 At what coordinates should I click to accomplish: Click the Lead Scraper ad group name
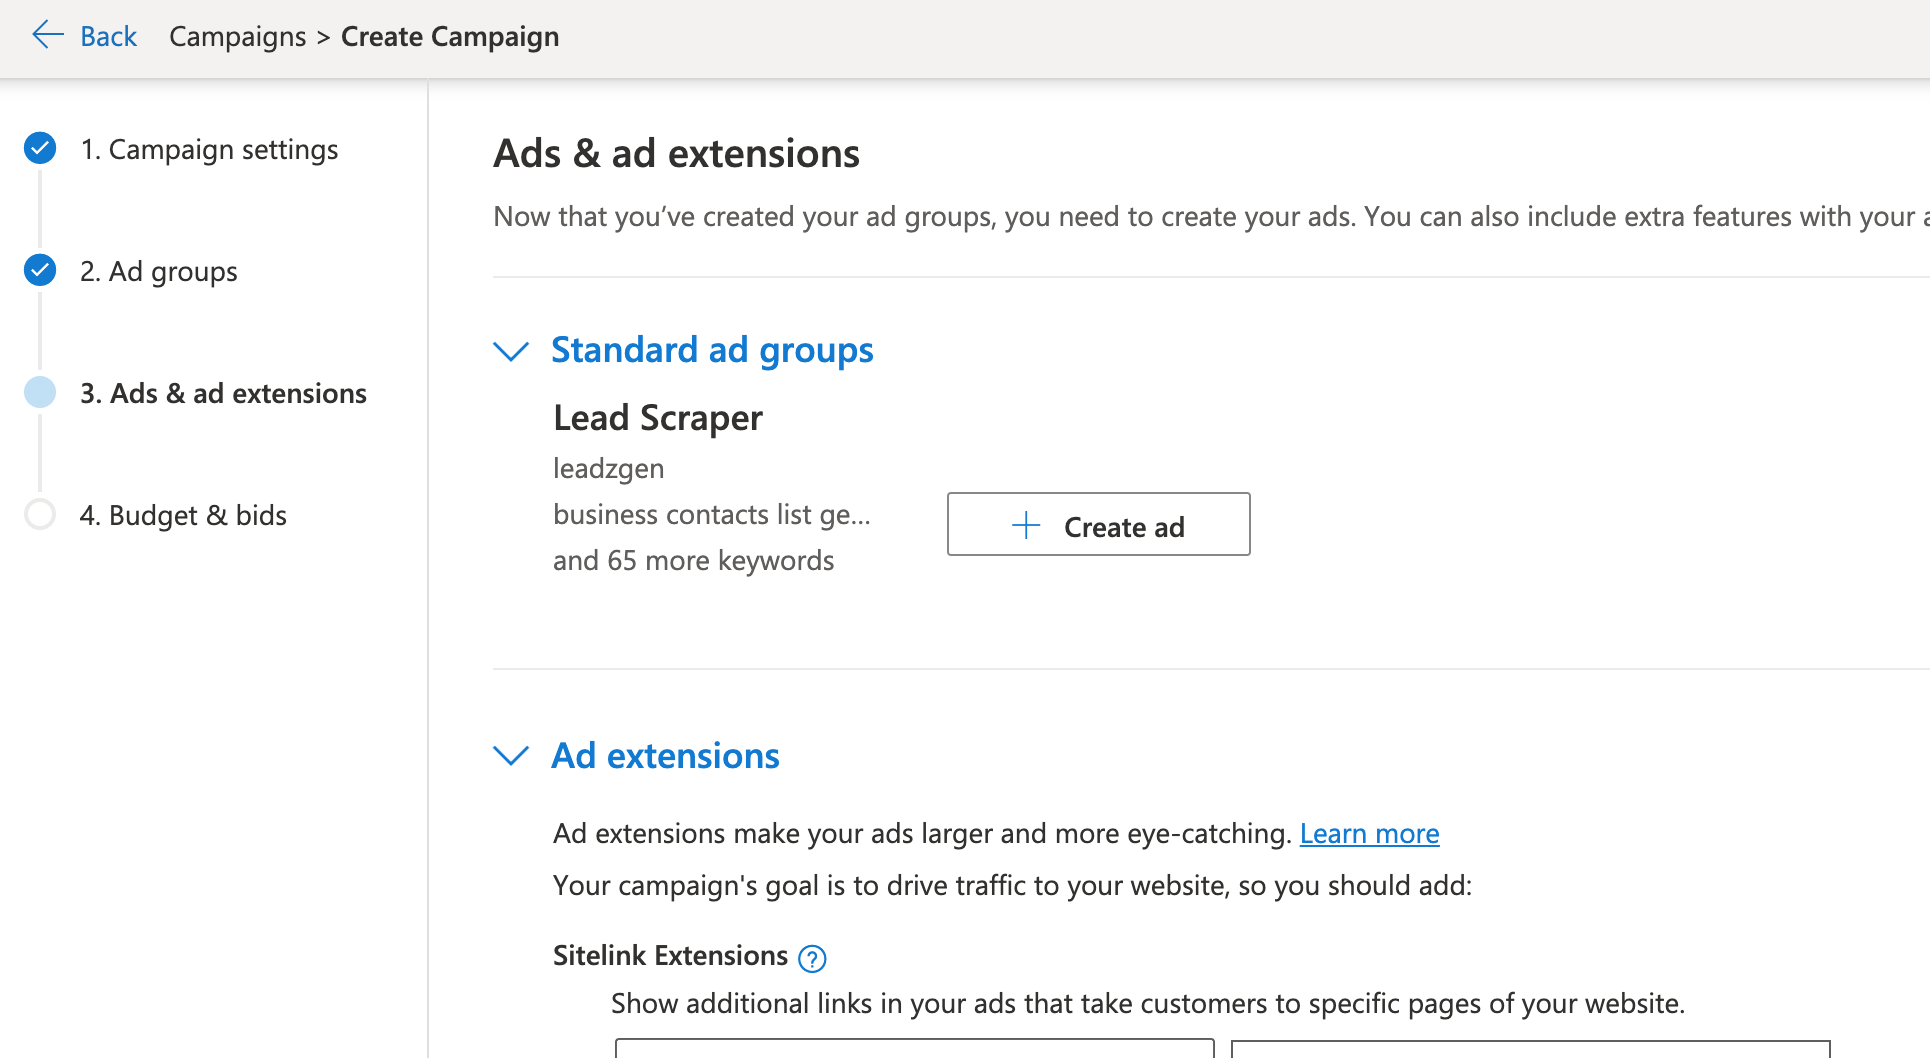point(657,418)
